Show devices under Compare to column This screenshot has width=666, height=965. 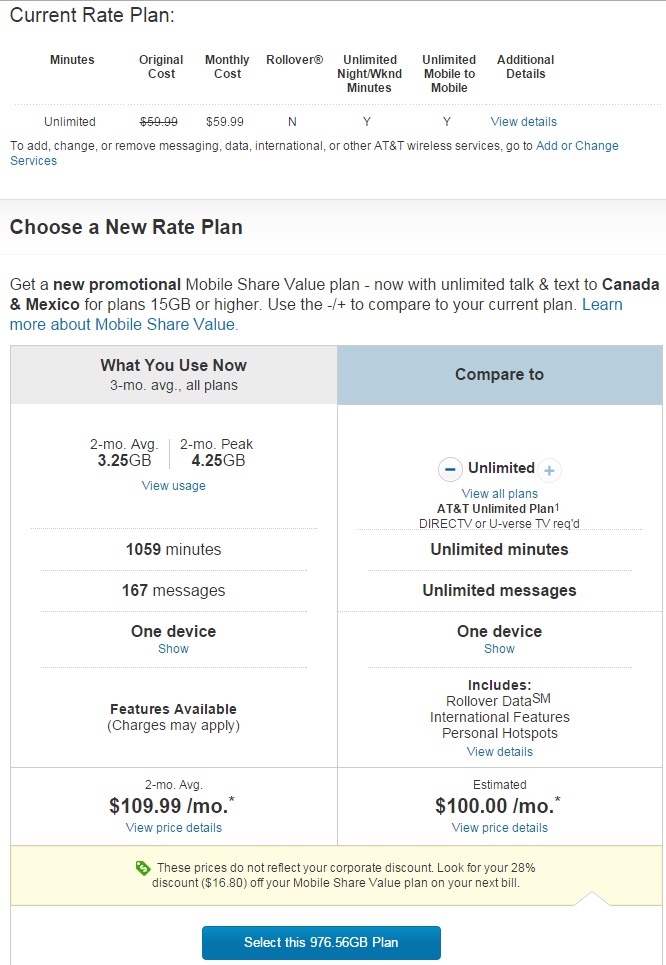[499, 649]
